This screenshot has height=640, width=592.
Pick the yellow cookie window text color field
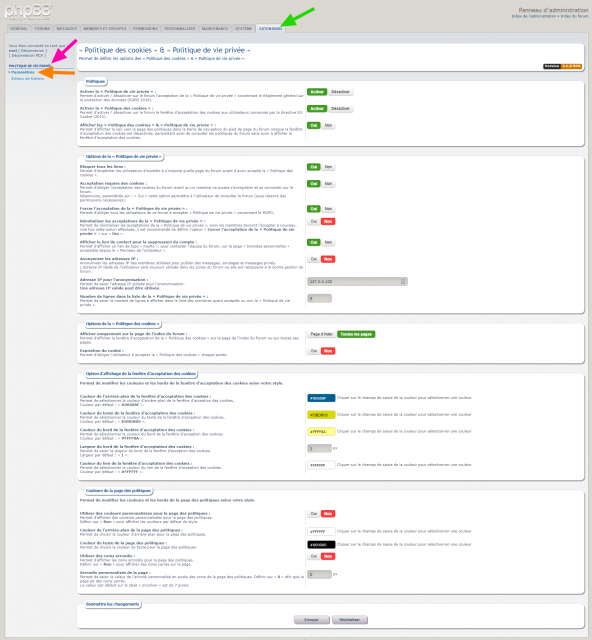[321, 415]
